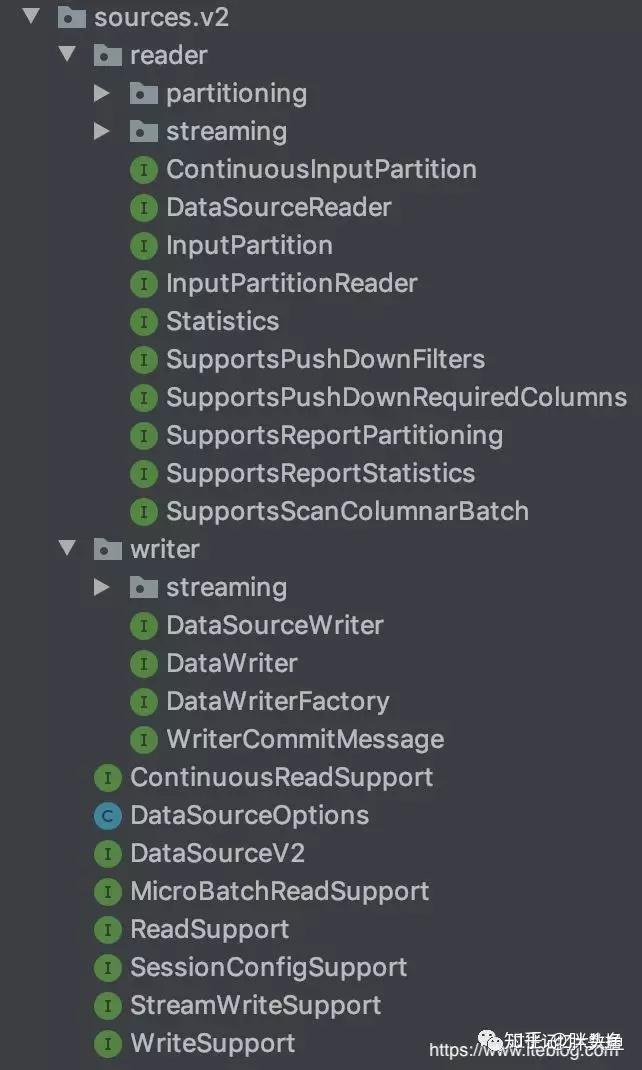Screen dimensions: 642x1070
Task: Click the interface icon beside DataSourceV2
Action: pyautogui.click(x=107, y=854)
